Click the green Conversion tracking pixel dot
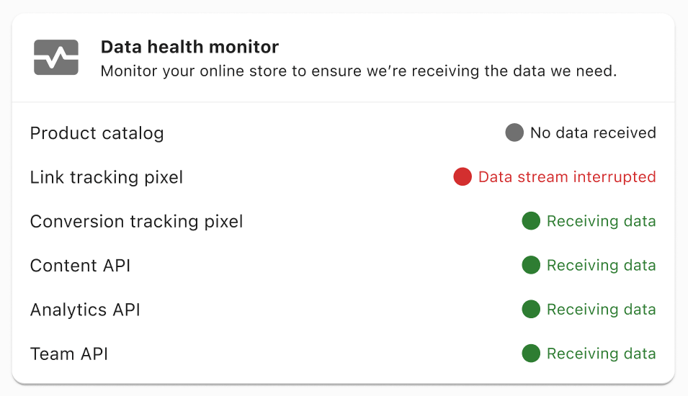Image resolution: width=688 pixels, height=396 pixels. pos(531,221)
